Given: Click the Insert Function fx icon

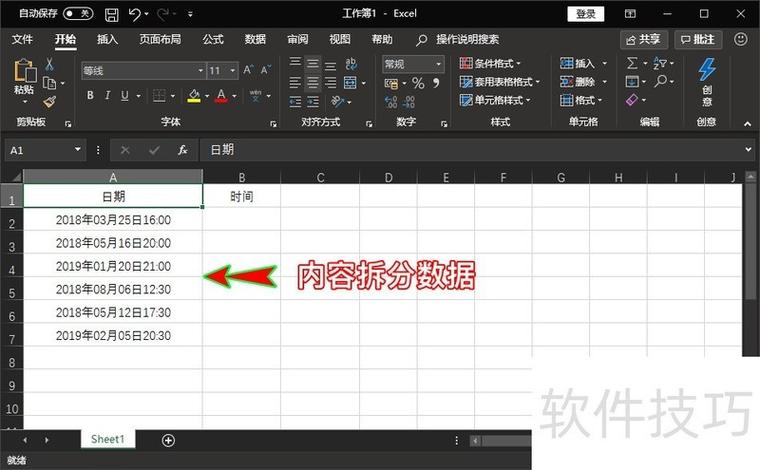Looking at the screenshot, I should 182,150.
